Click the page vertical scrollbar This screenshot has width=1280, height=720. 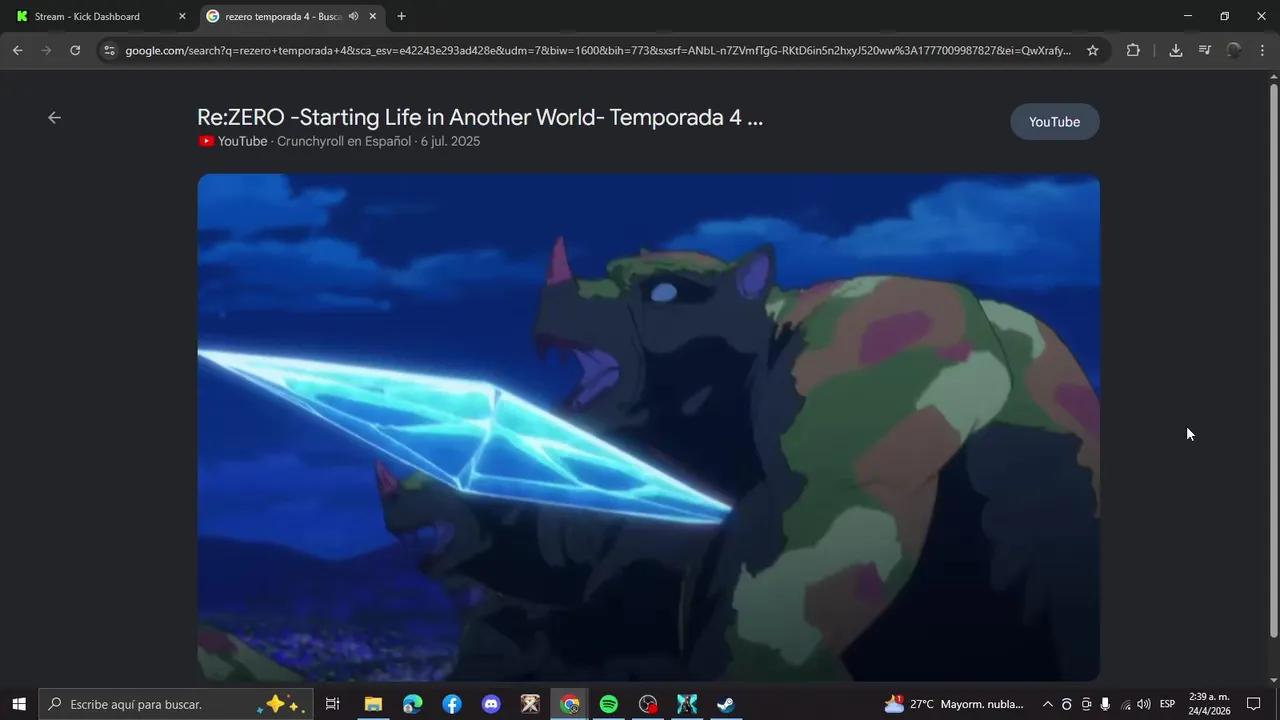[1273, 360]
